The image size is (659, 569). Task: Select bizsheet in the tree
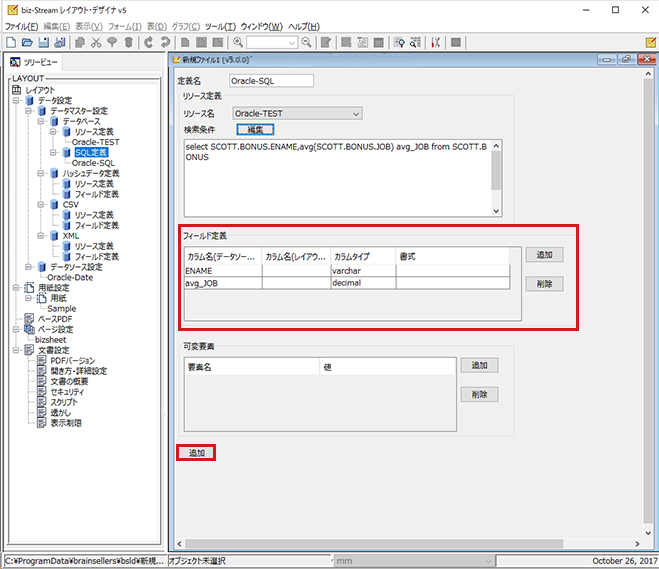coord(50,340)
